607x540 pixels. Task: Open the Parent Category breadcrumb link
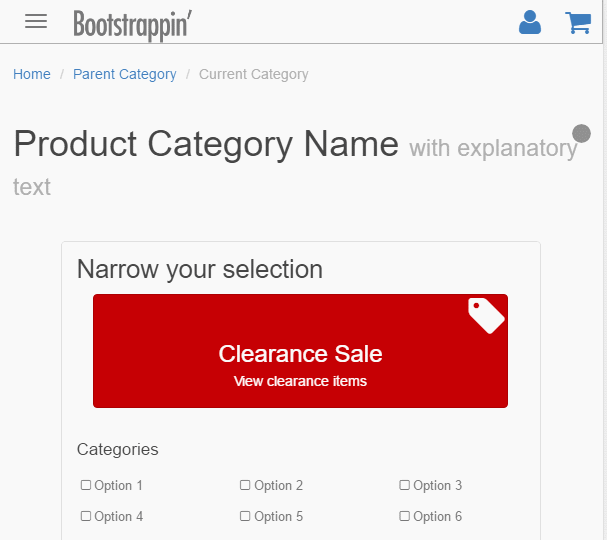pos(125,74)
